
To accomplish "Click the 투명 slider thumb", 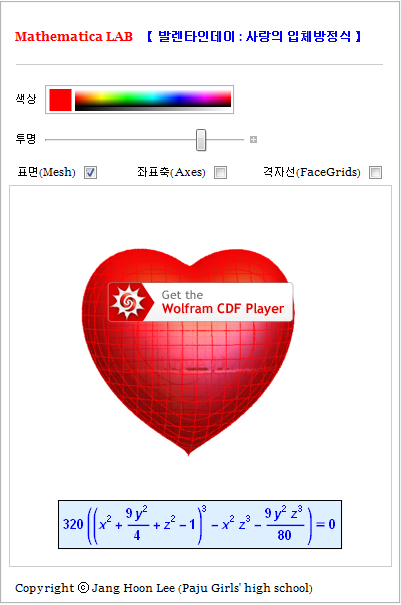I will [201, 140].
